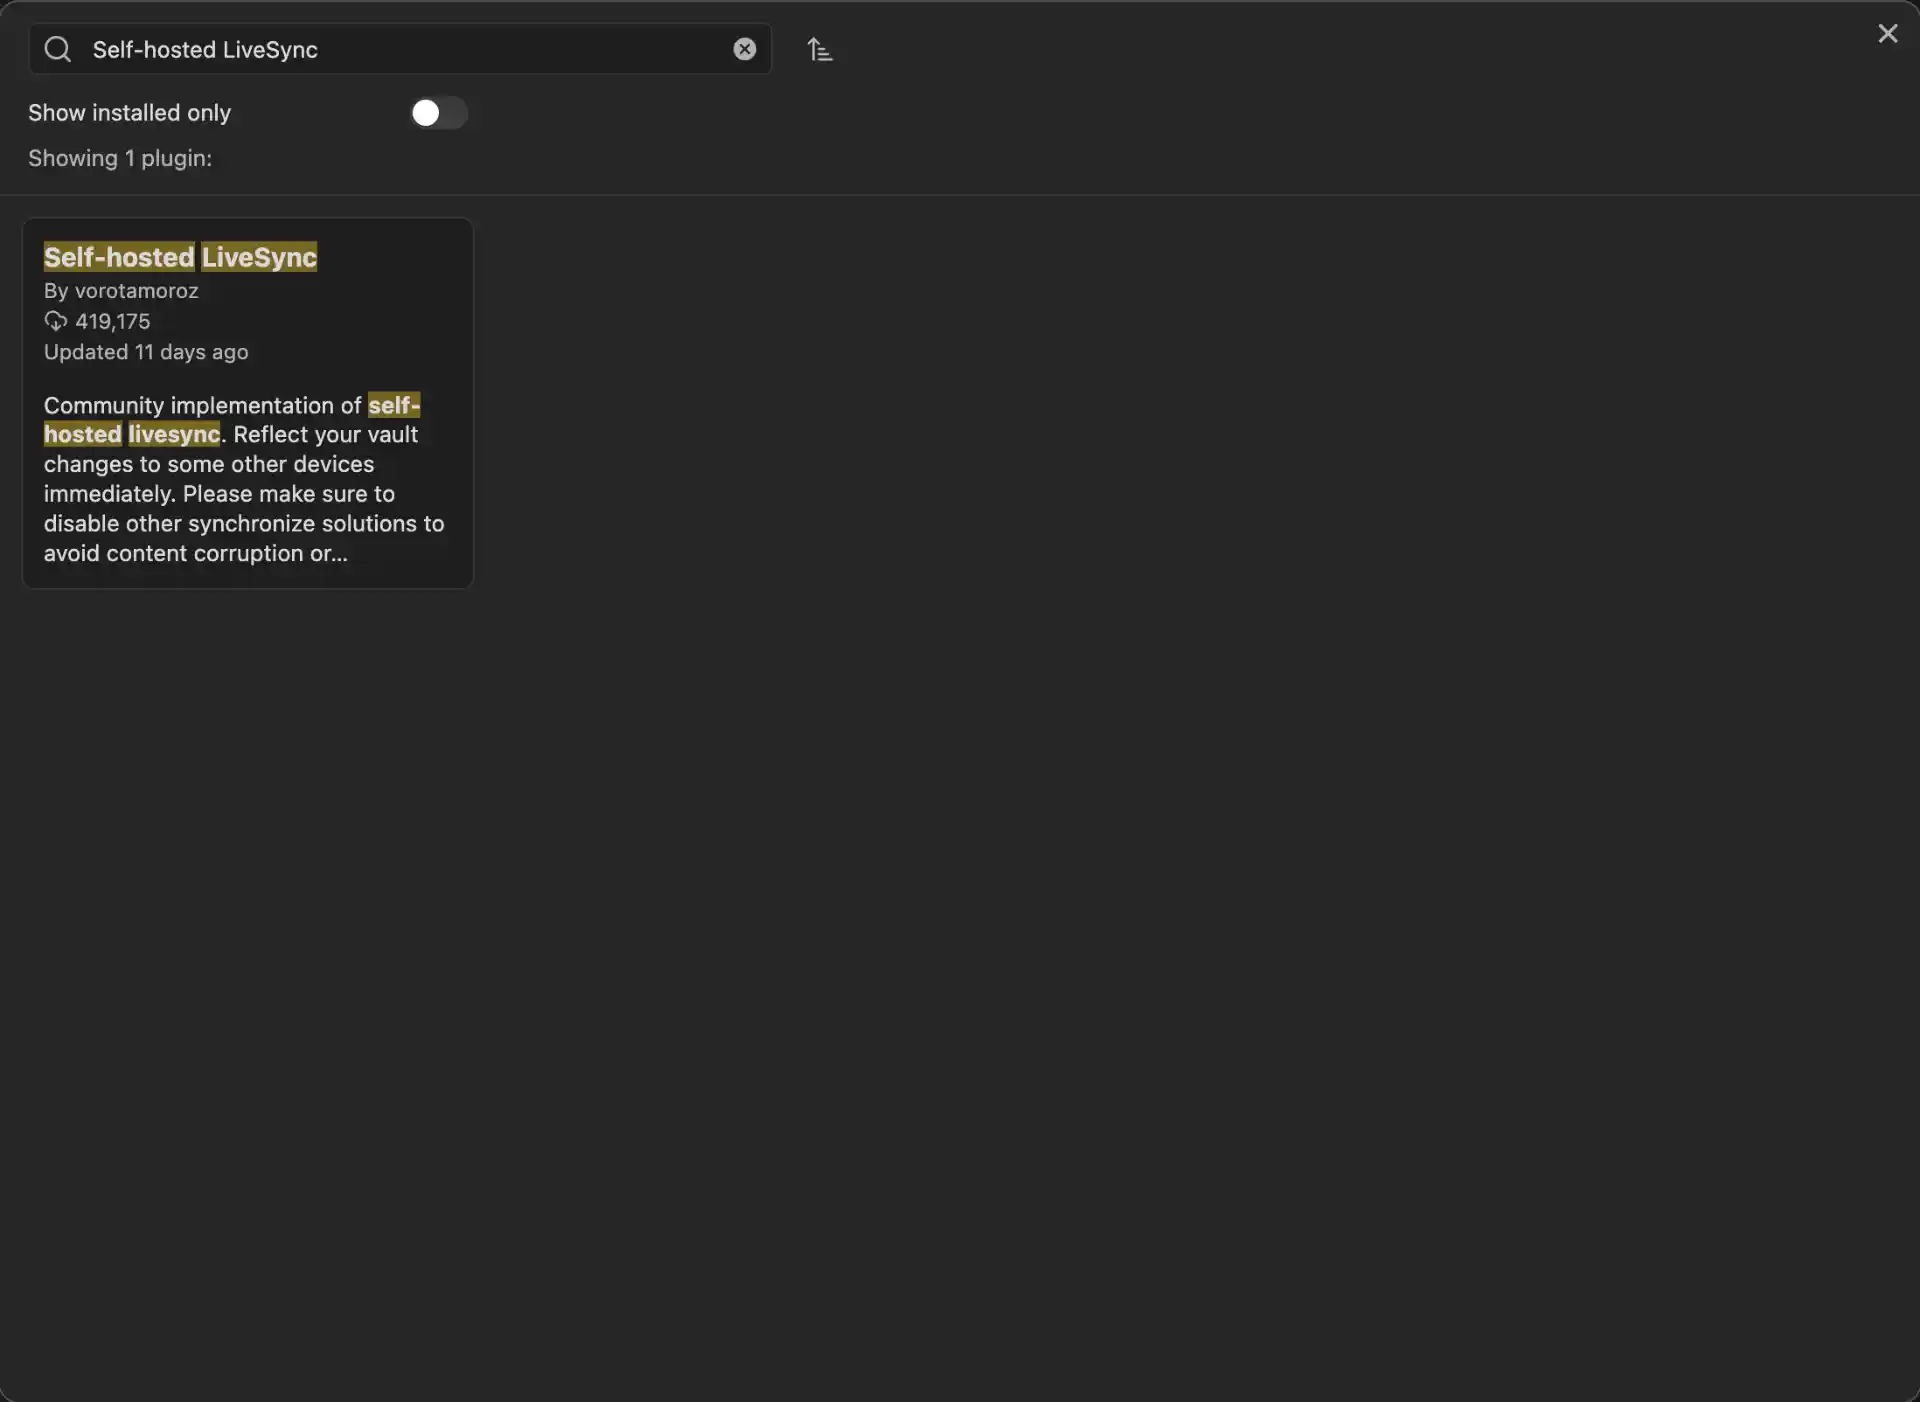Click the Self-hosted LiveSync plugin title
This screenshot has height=1402, width=1920.
click(x=180, y=257)
